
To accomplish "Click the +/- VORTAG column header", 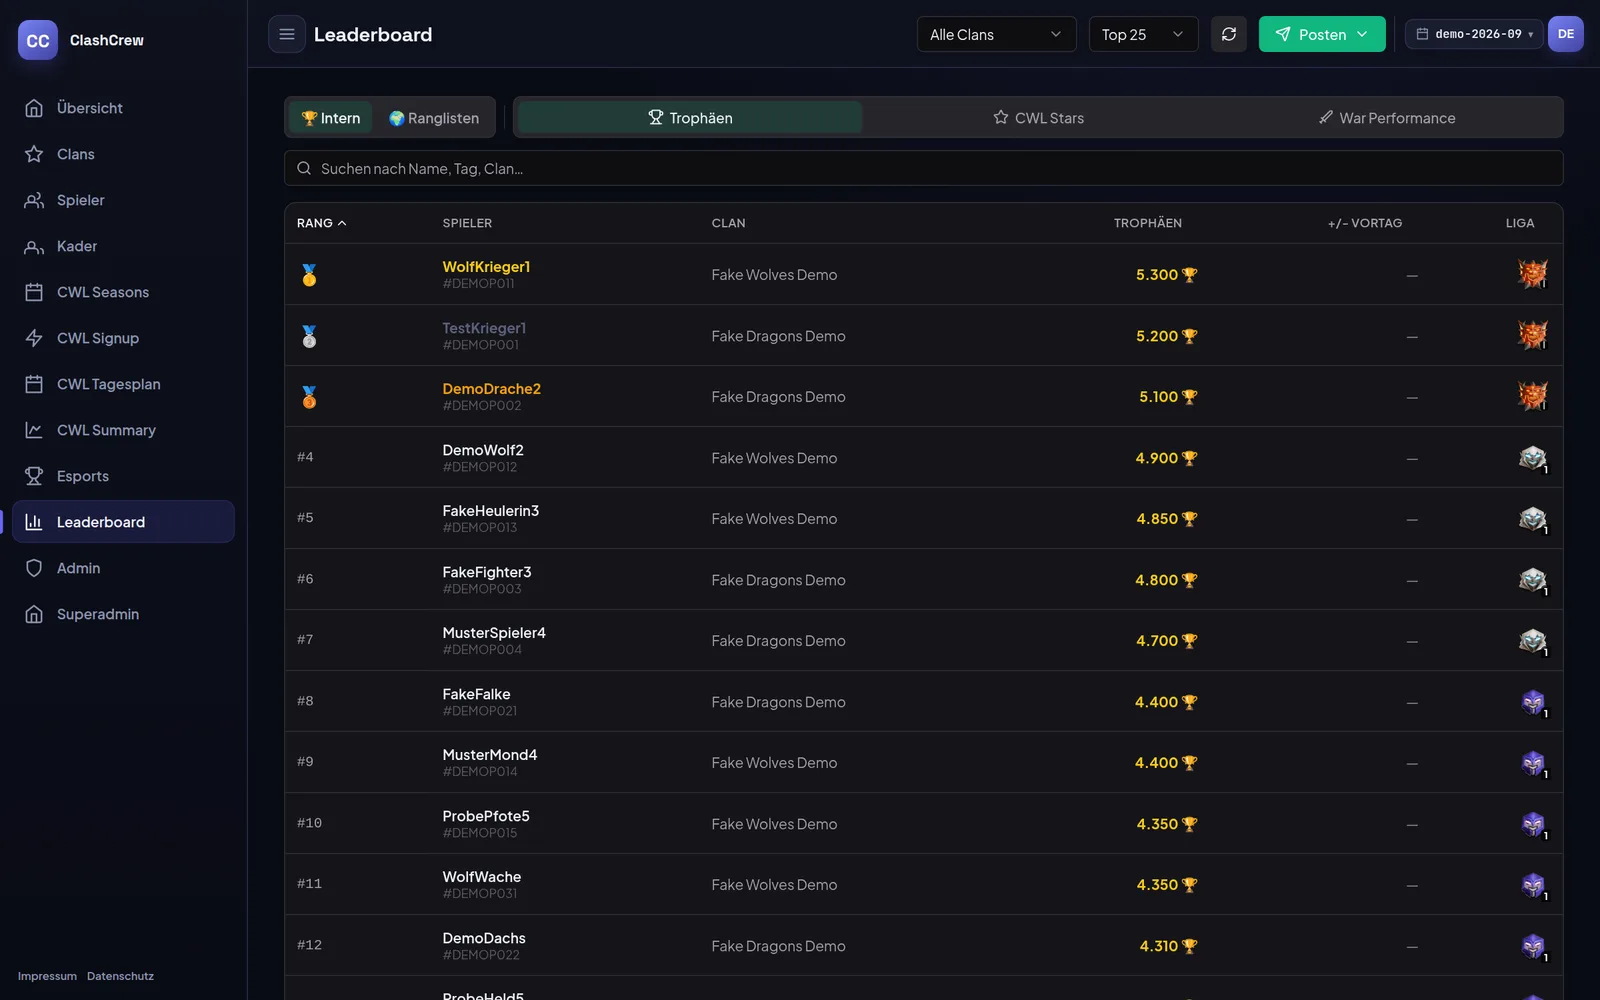I will point(1365,223).
